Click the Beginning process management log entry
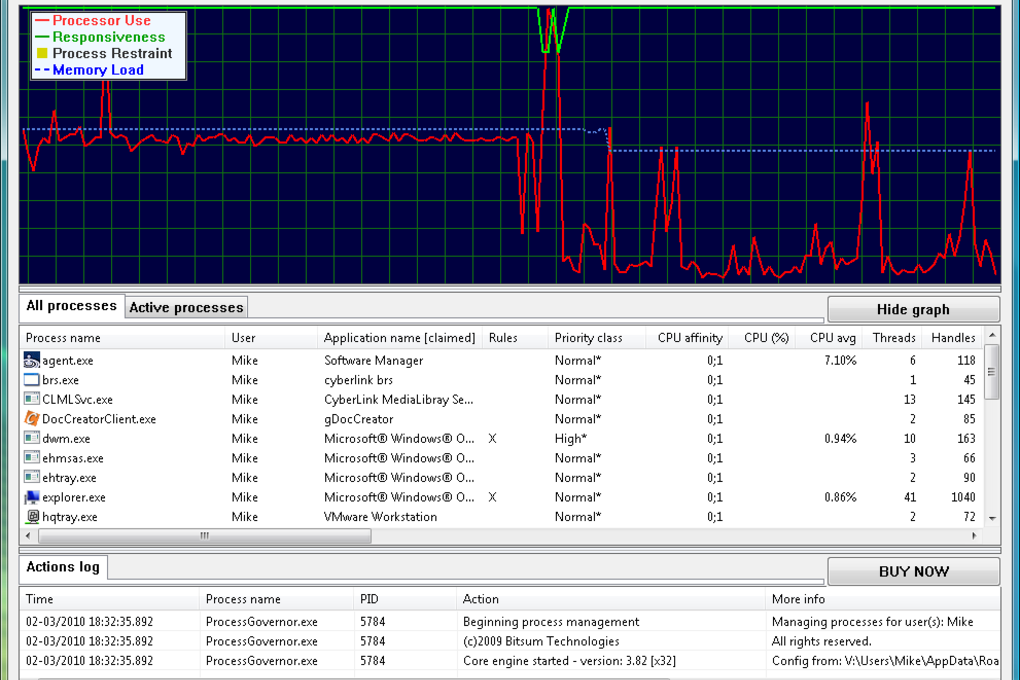 (x=551, y=621)
